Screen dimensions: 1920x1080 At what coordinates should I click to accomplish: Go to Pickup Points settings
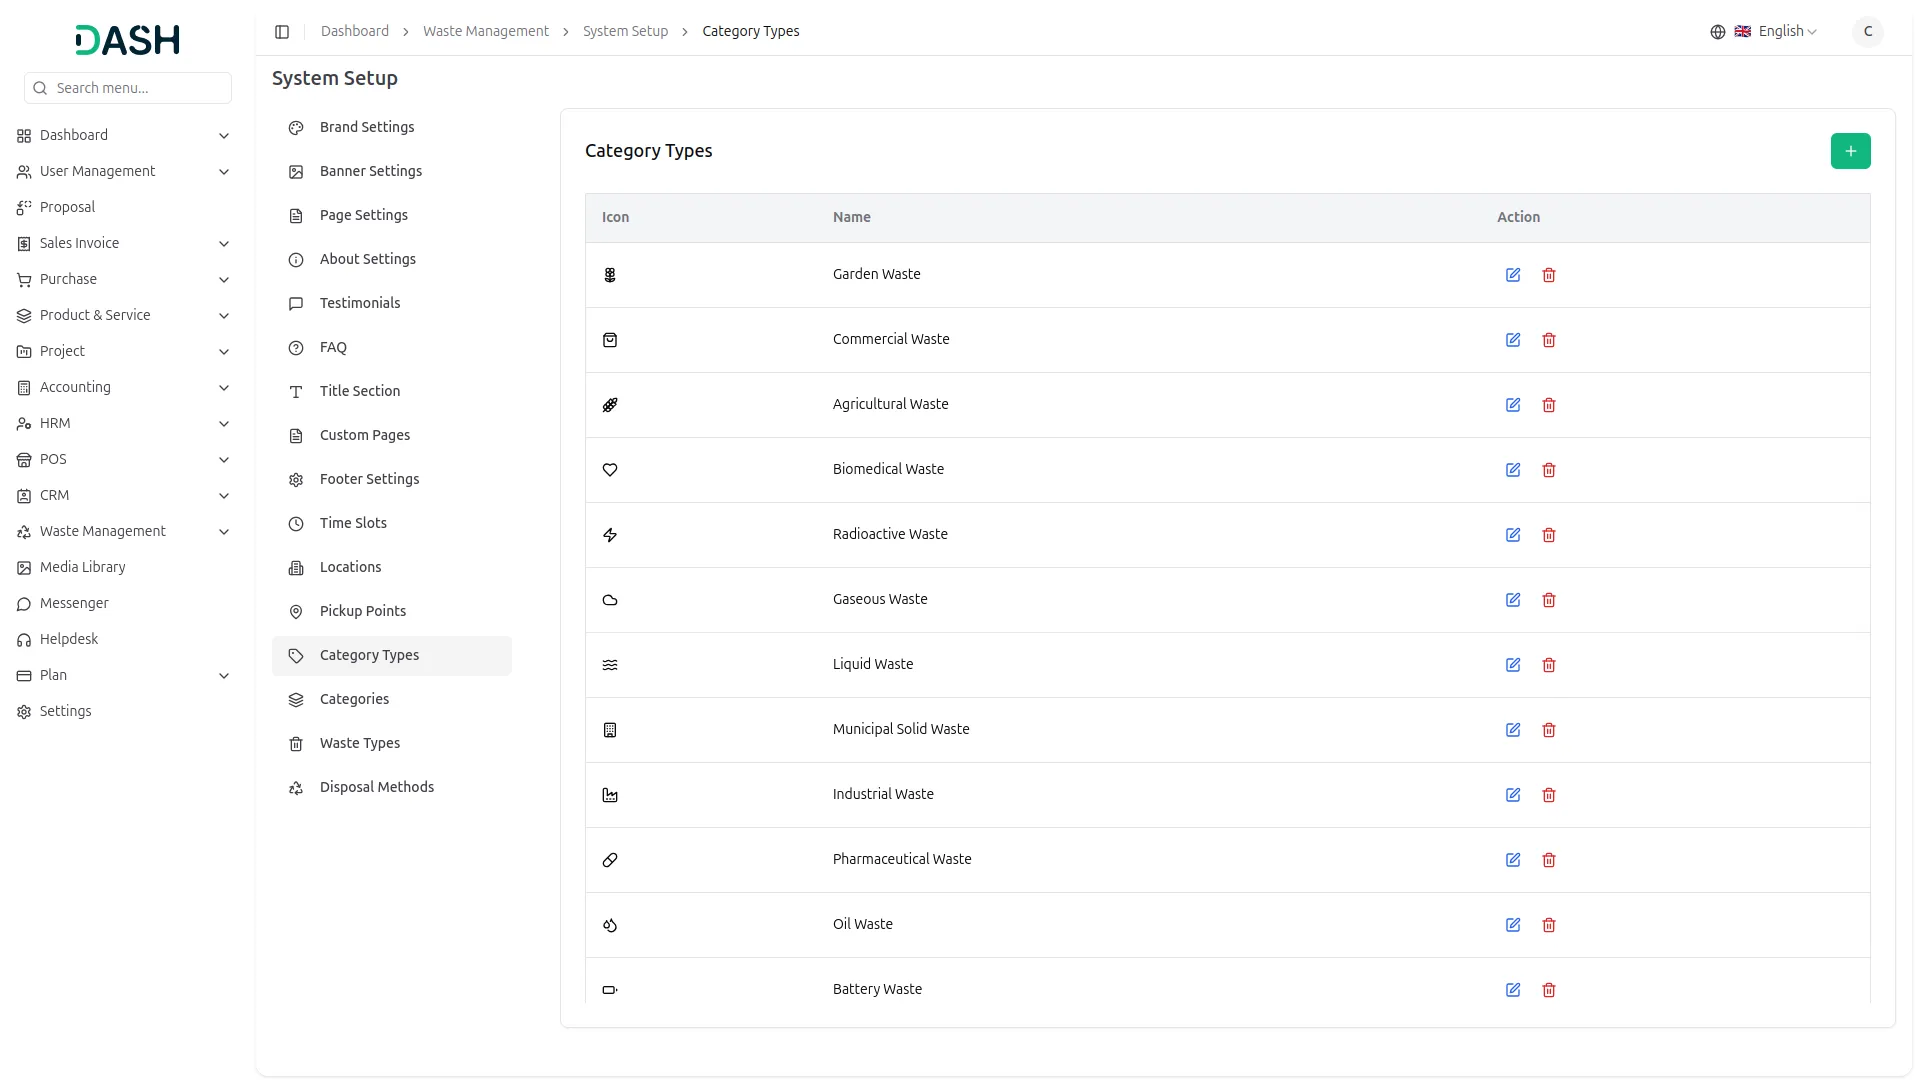[x=362, y=611]
